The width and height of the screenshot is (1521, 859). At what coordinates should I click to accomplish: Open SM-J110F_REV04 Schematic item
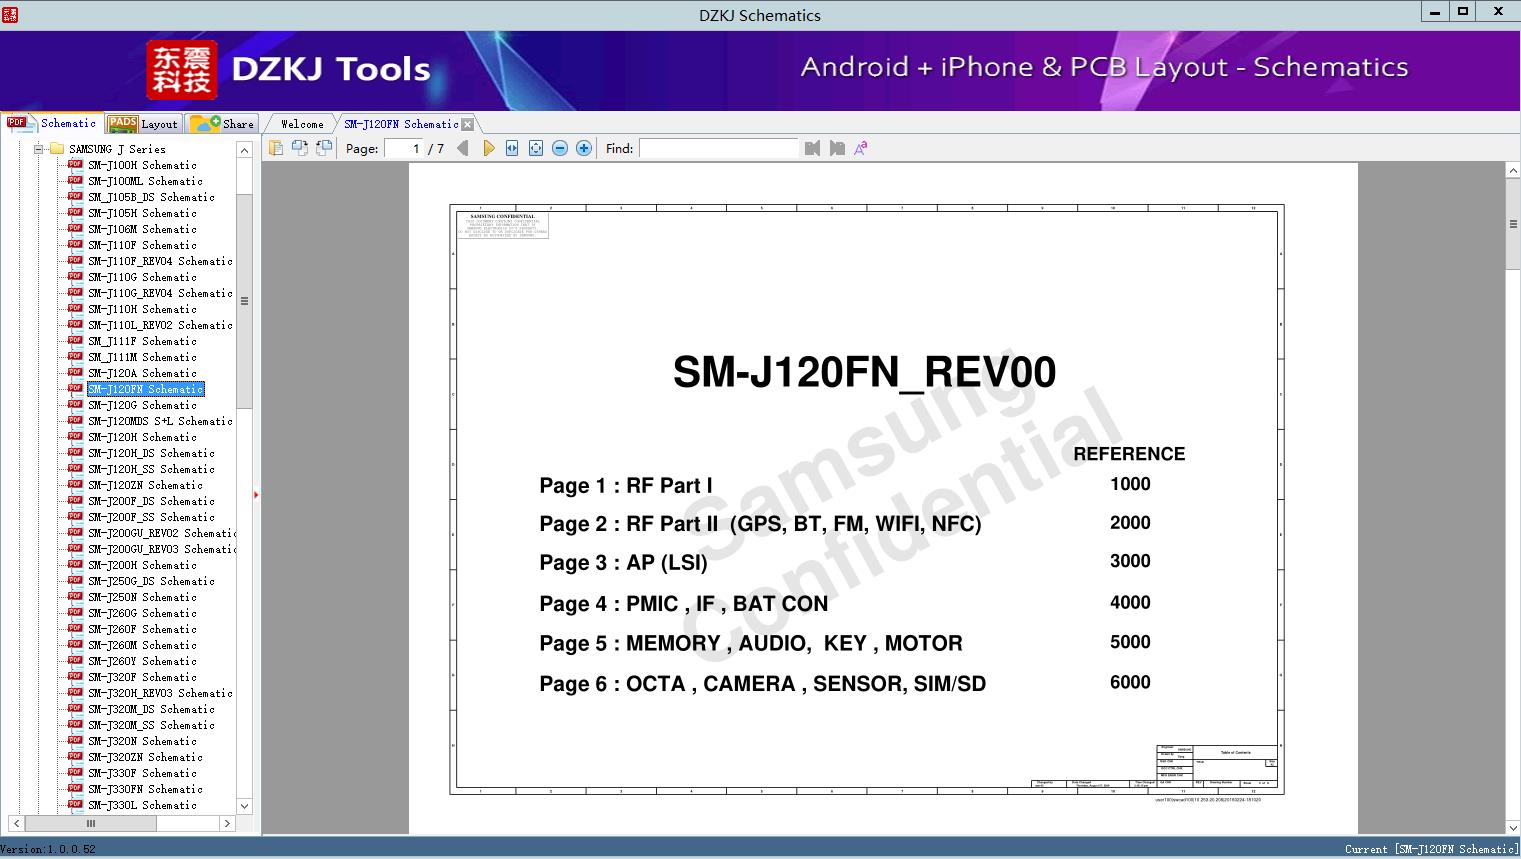point(160,261)
